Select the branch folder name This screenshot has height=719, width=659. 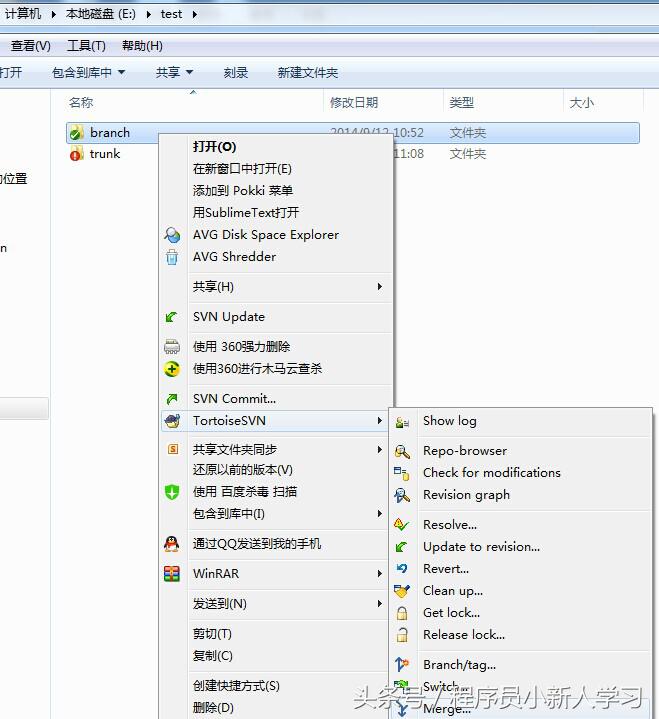point(110,133)
